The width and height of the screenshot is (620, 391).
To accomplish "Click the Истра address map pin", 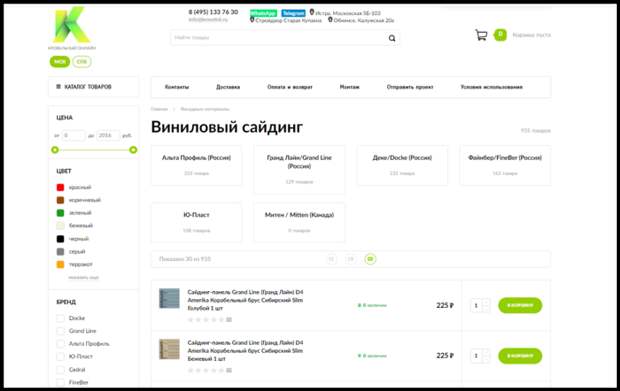I will pyautogui.click(x=312, y=13).
